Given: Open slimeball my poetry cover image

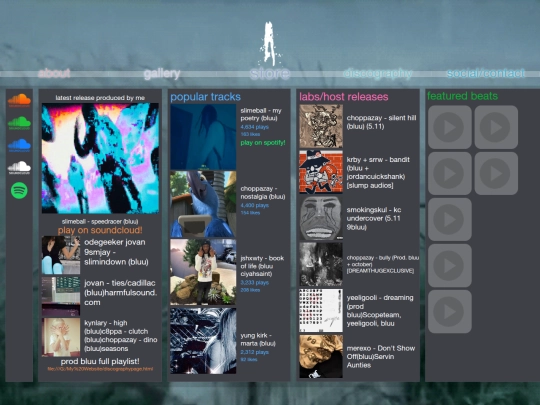Looking at the screenshot, I should click(x=203, y=137).
